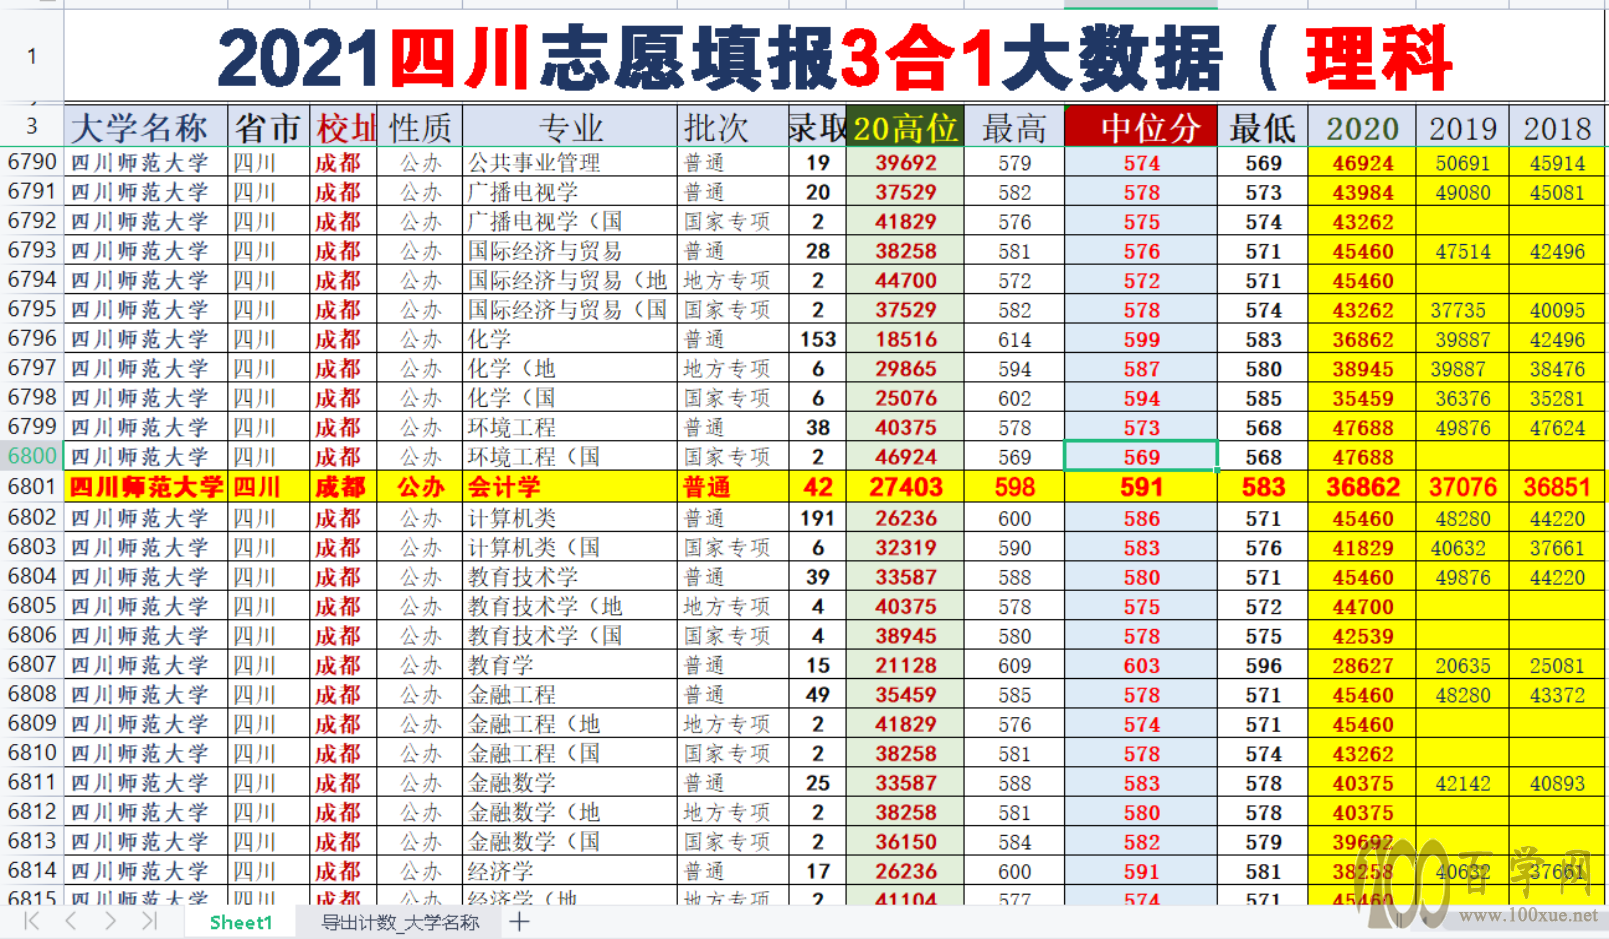Select highest score 609 cell
Image resolution: width=1609 pixels, height=939 pixels.
coord(1014,665)
